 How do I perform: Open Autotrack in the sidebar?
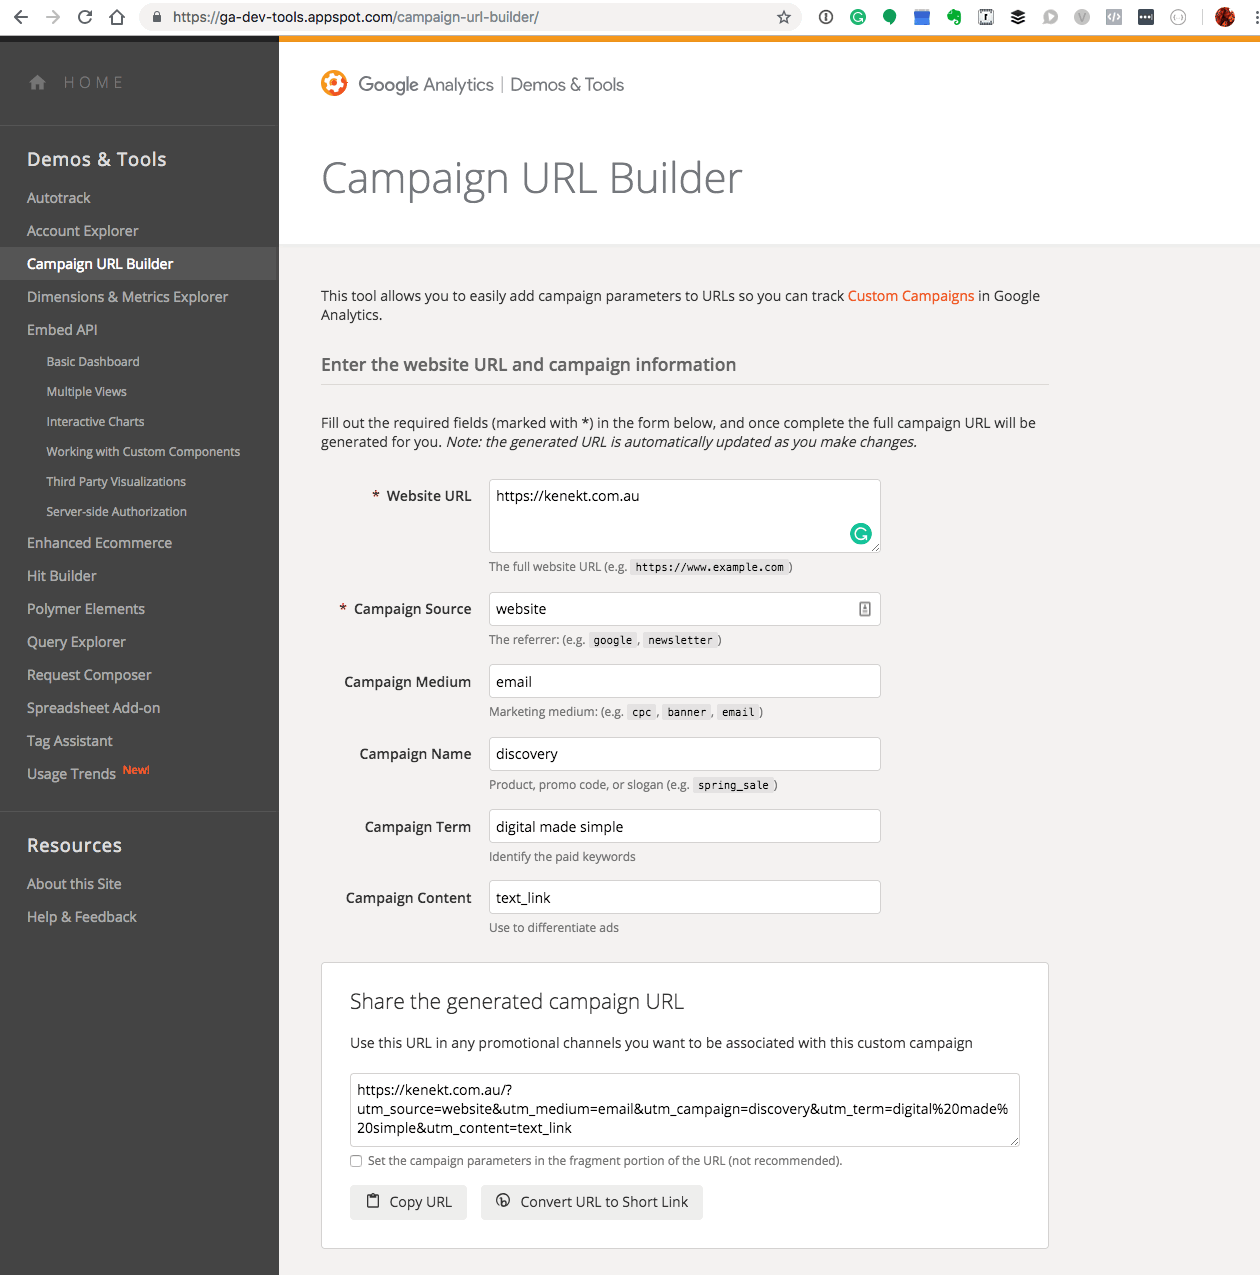coord(59,198)
